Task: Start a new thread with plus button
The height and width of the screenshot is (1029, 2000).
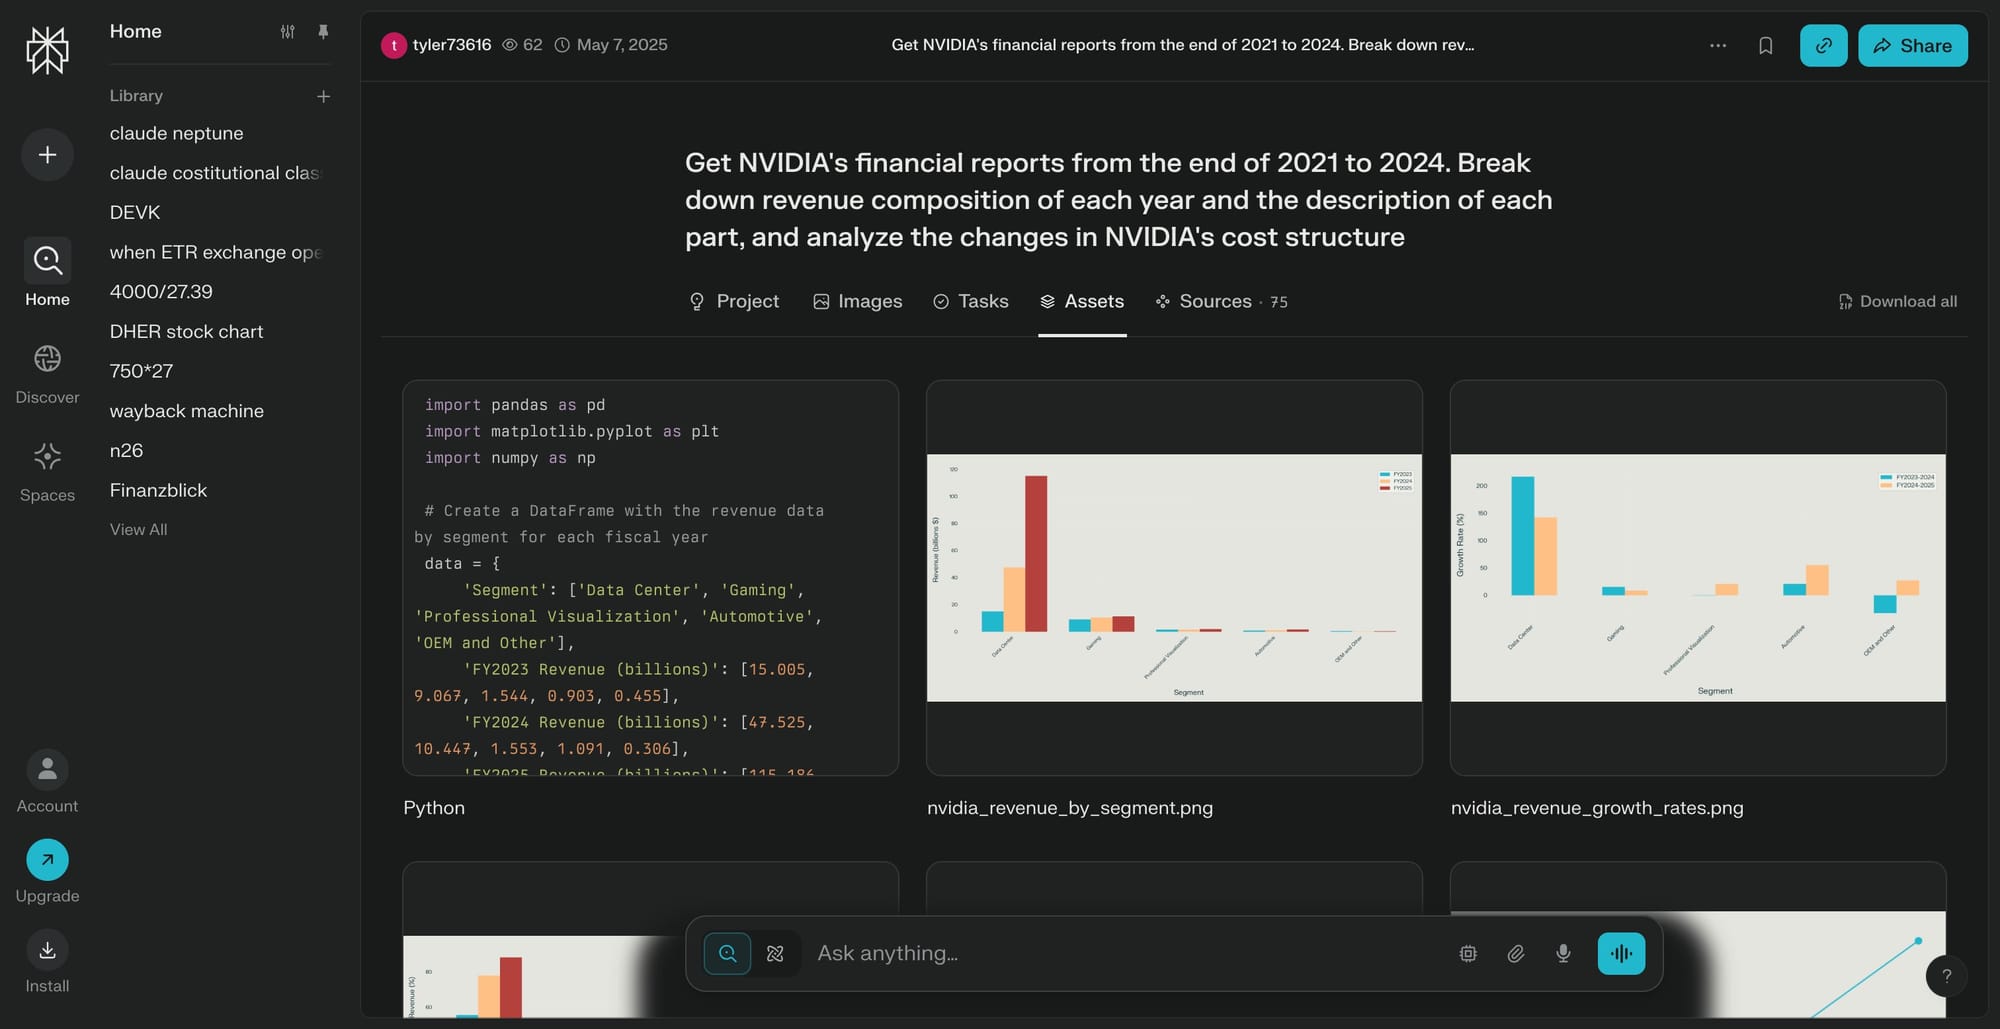Action: click(x=47, y=155)
